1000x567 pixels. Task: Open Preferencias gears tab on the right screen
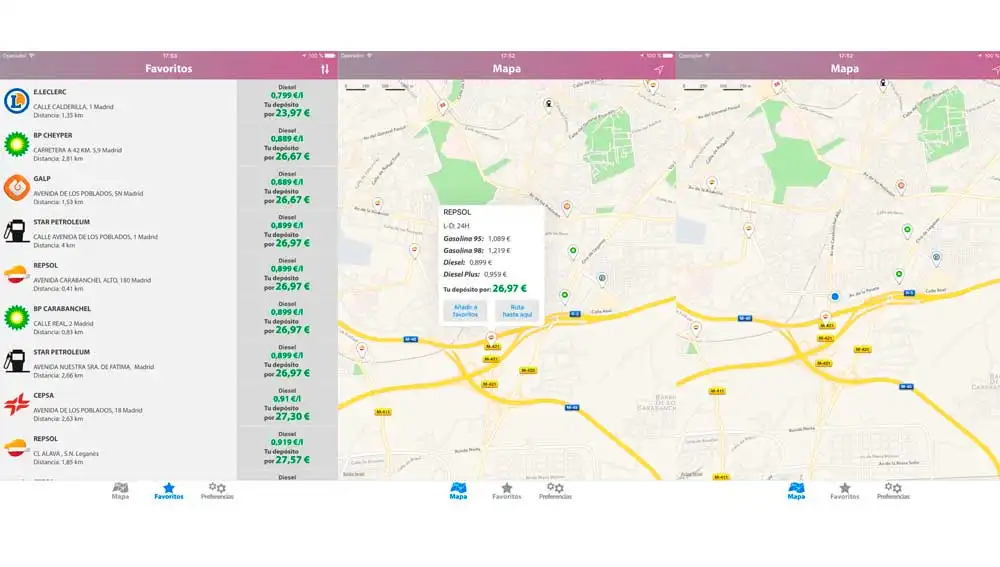click(x=893, y=490)
